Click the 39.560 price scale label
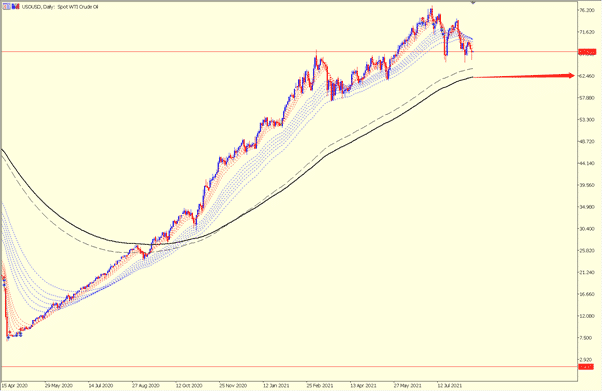 pyautogui.click(x=587, y=185)
